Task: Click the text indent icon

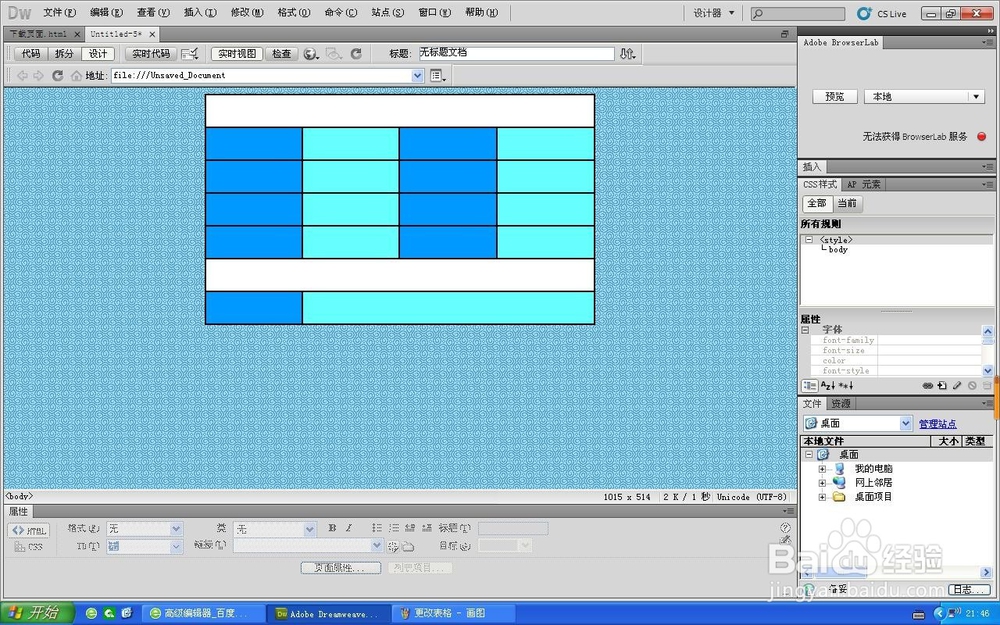Action: (x=427, y=528)
